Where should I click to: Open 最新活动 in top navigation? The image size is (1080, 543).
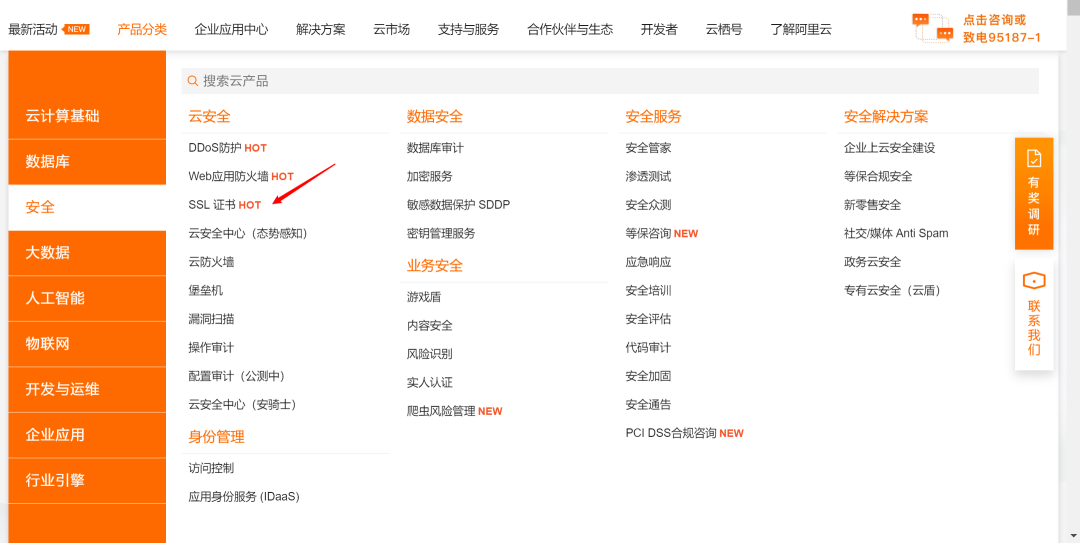point(33,30)
